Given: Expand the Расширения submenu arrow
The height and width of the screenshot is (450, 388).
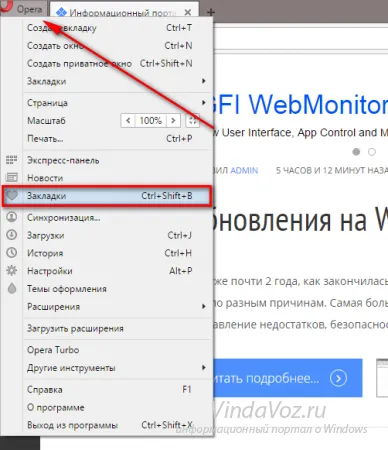Looking at the screenshot, I should 204,306.
